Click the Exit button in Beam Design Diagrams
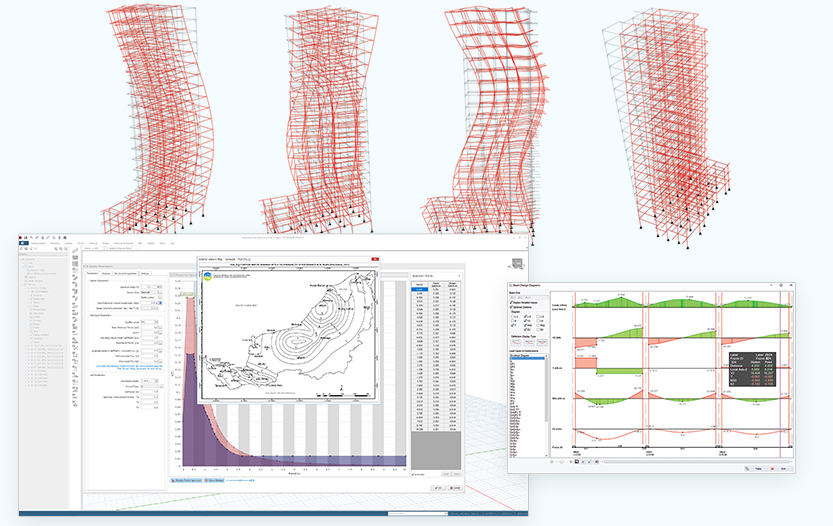 point(782,469)
